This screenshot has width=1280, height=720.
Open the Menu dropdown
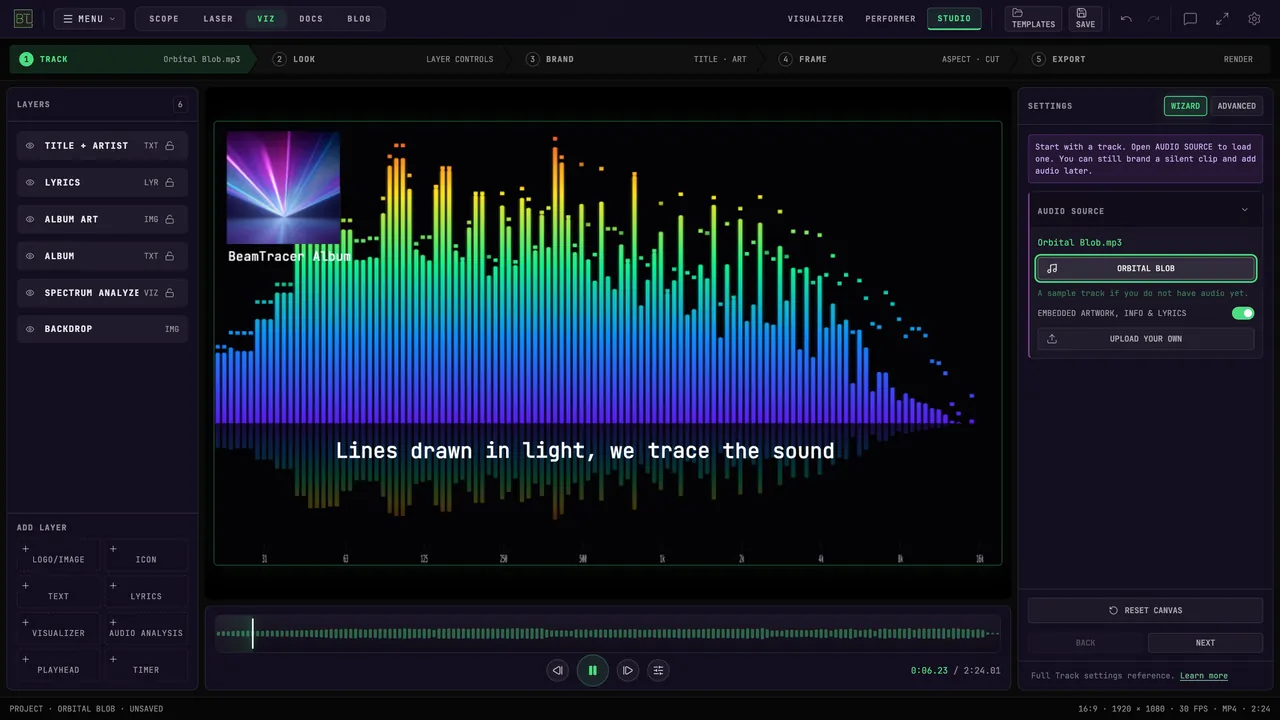(x=89, y=19)
